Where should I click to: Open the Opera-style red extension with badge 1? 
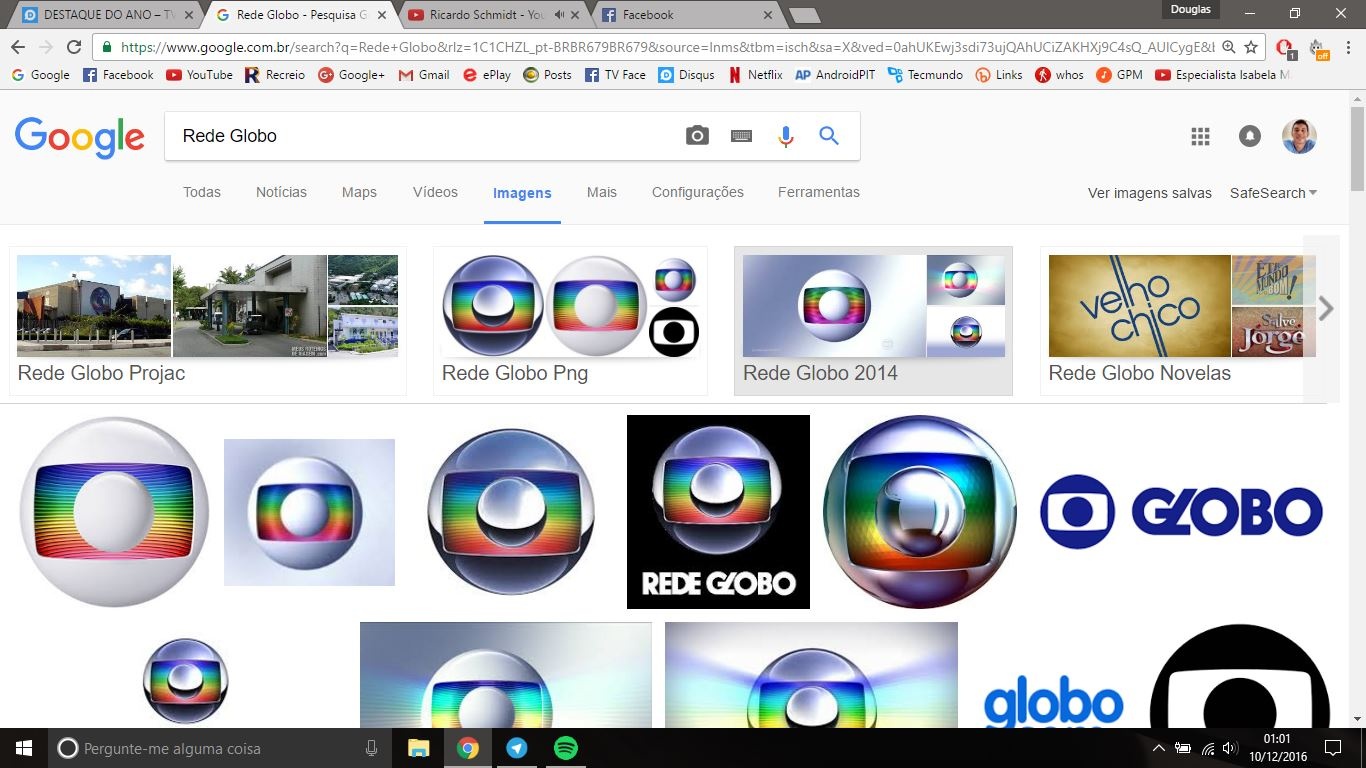coord(1286,48)
